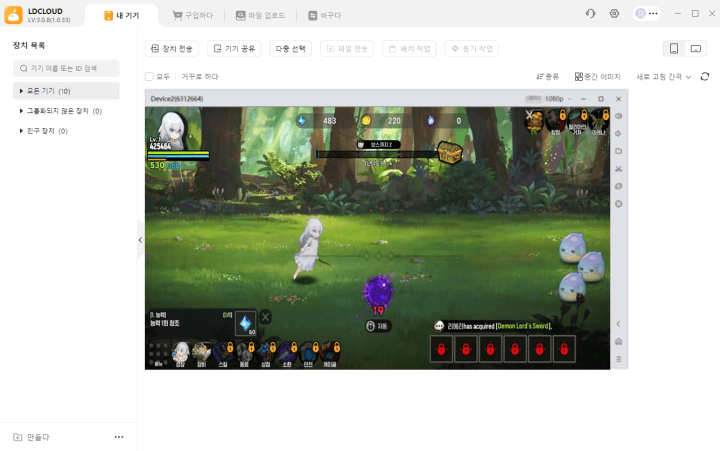Open locked 스킬 skill menu icon

[223, 354]
